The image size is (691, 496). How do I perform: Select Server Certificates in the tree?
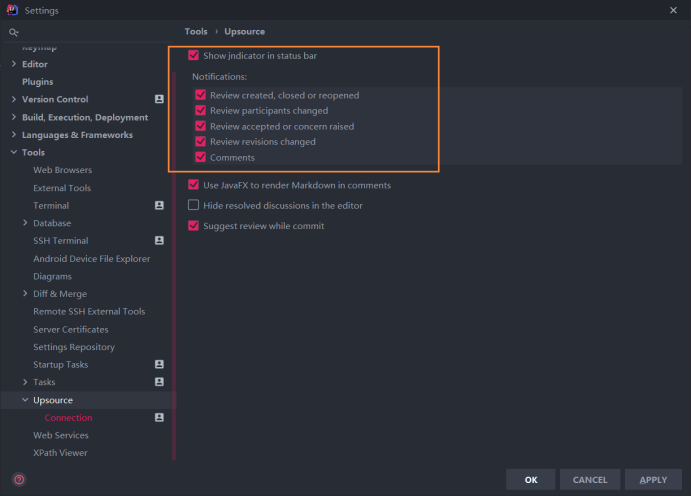click(x=71, y=329)
